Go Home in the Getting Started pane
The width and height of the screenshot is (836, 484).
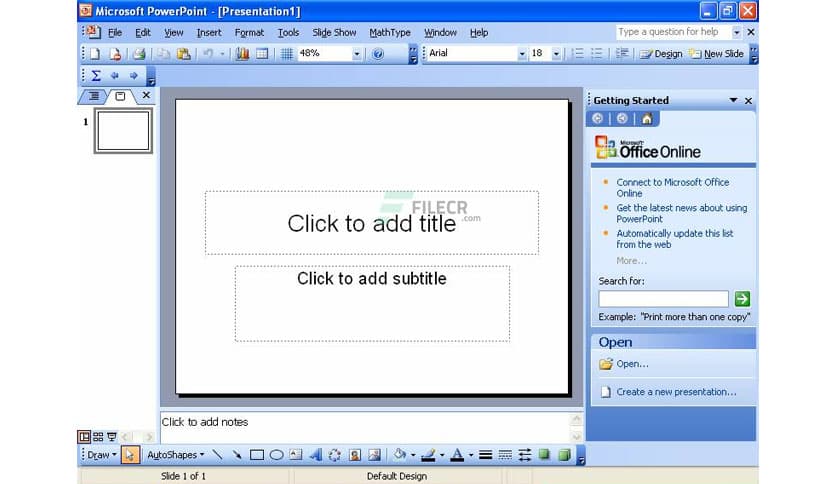pos(647,119)
